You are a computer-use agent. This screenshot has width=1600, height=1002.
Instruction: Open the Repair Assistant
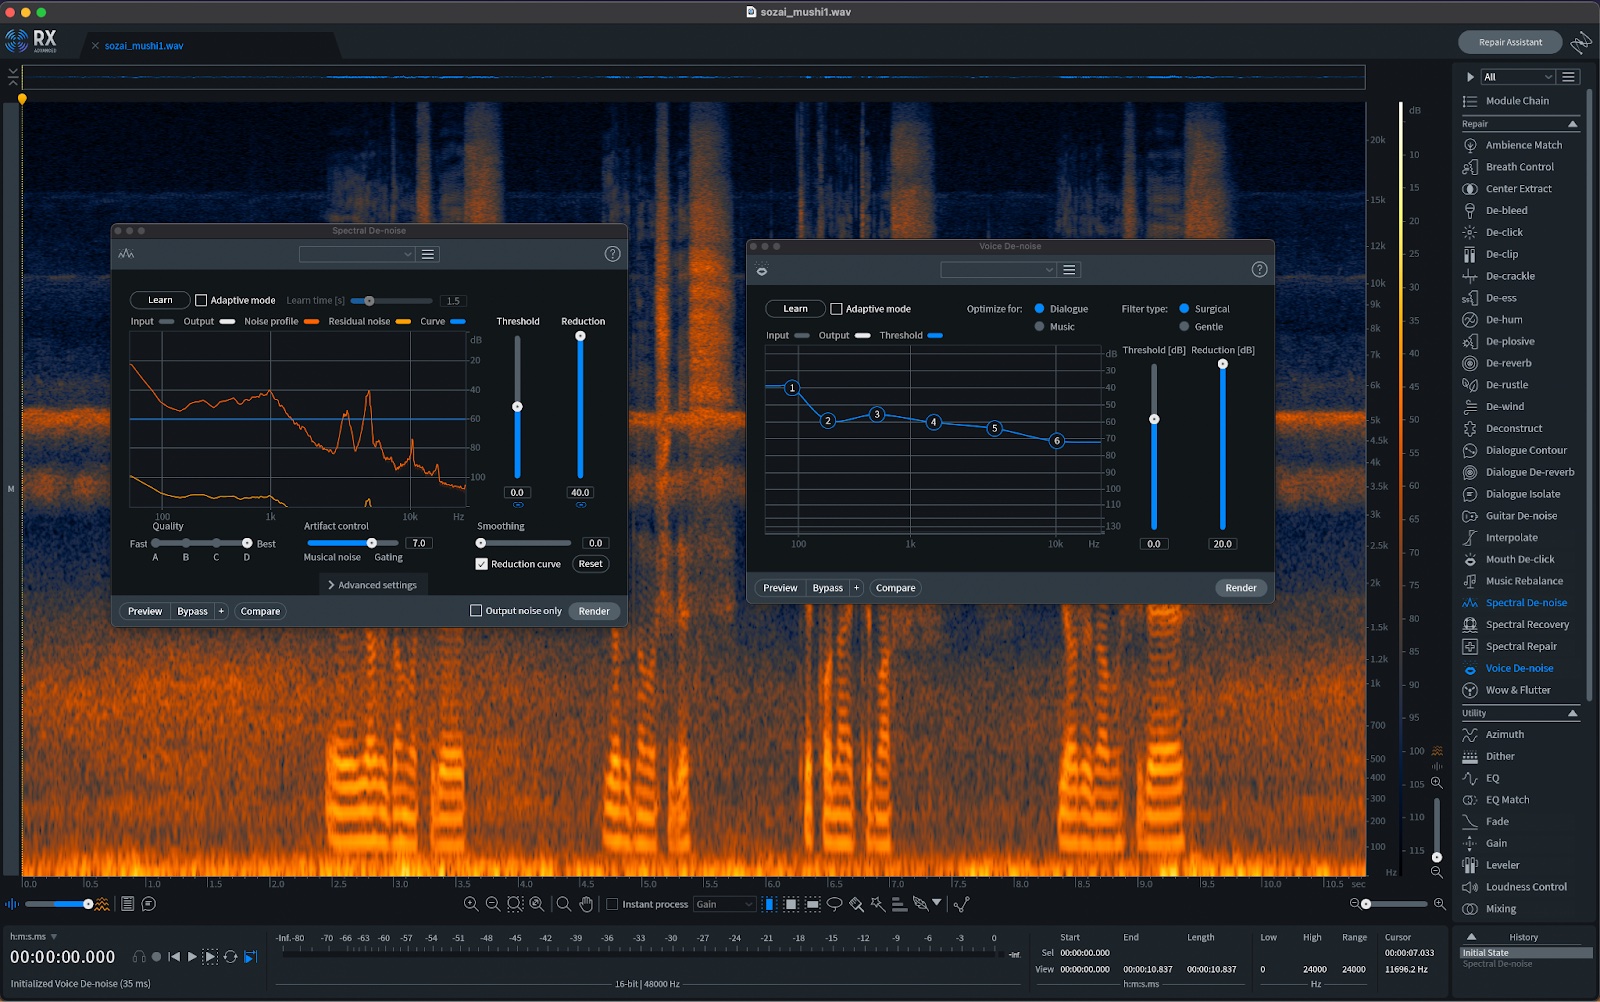tap(1510, 42)
